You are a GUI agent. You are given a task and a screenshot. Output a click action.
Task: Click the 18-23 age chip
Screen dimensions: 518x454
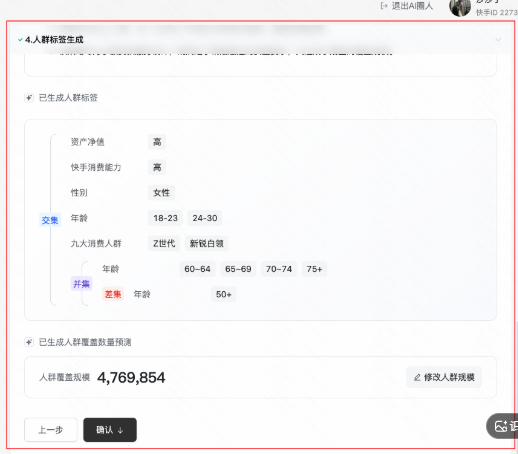coord(165,218)
